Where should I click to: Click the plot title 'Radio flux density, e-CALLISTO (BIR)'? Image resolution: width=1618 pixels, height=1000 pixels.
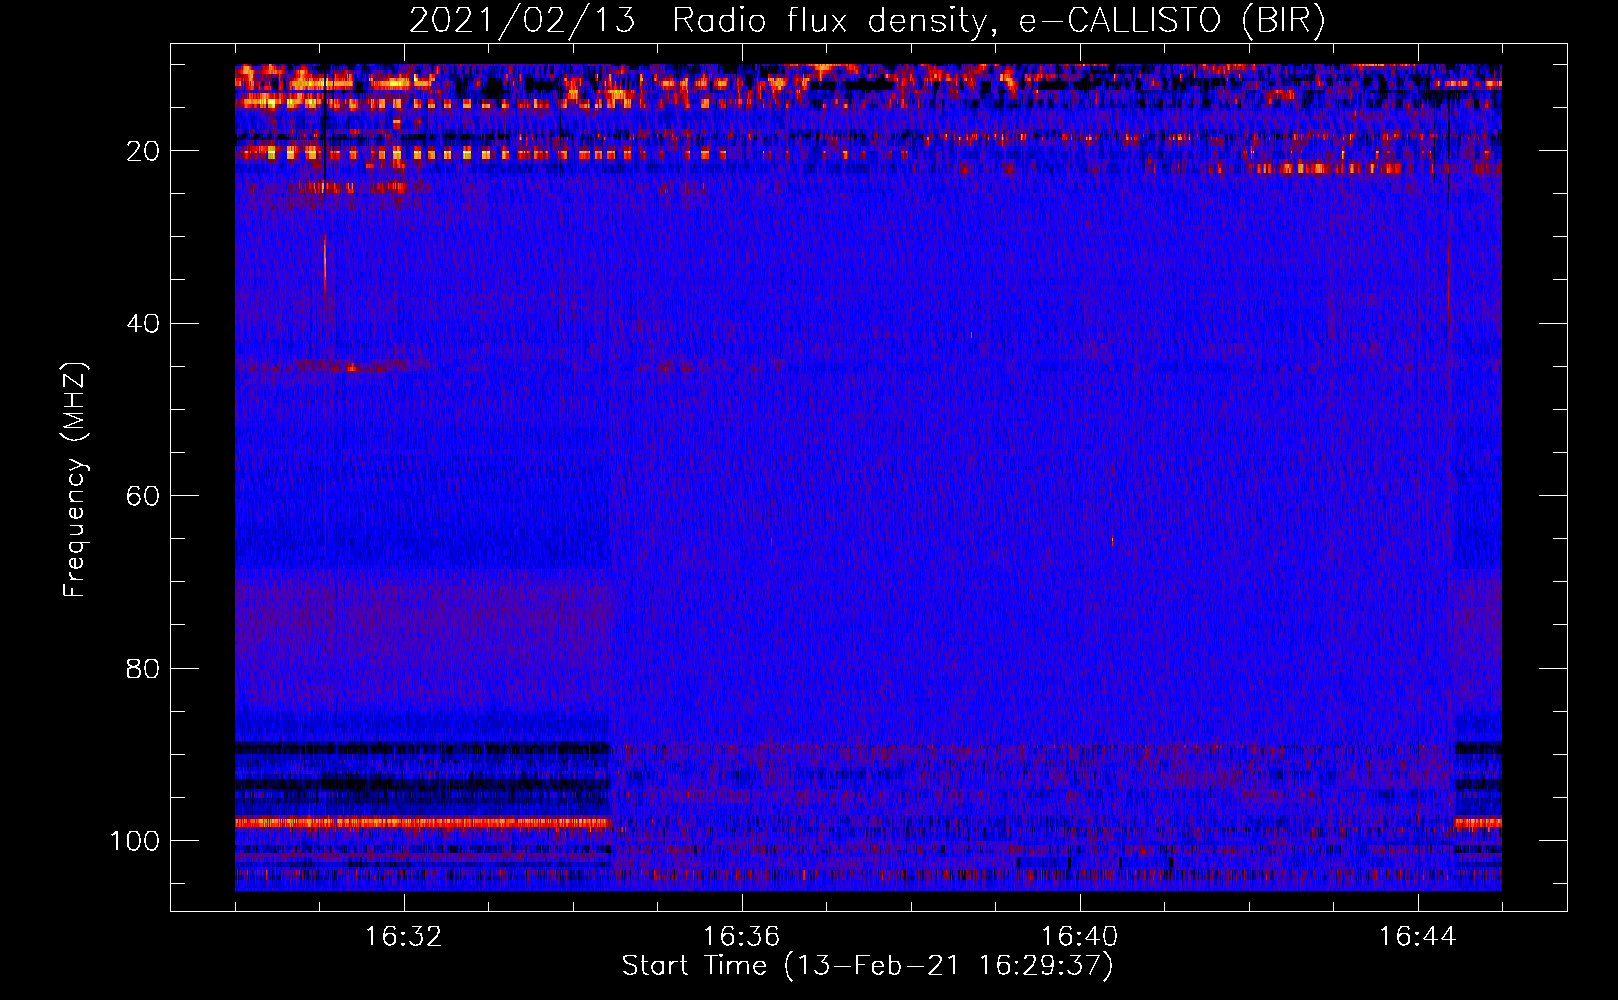998,21
